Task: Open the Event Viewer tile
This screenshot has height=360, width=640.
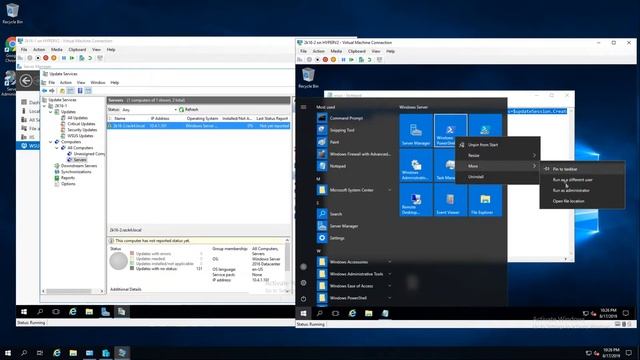Action: pos(450,200)
